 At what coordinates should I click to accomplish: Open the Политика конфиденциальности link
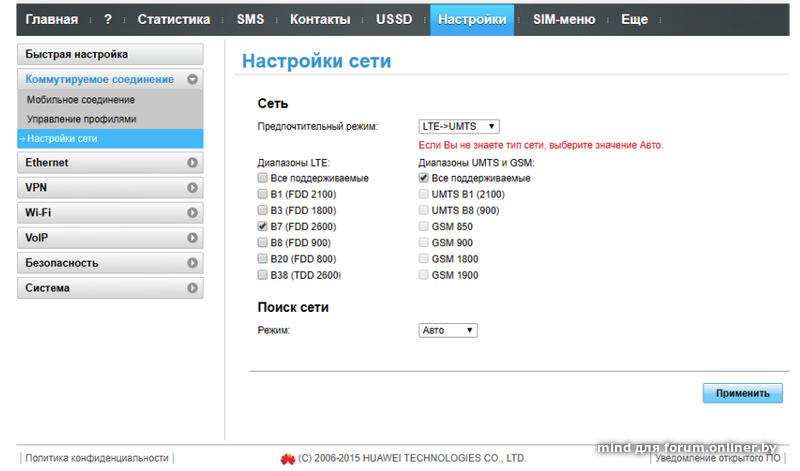click(x=97, y=458)
